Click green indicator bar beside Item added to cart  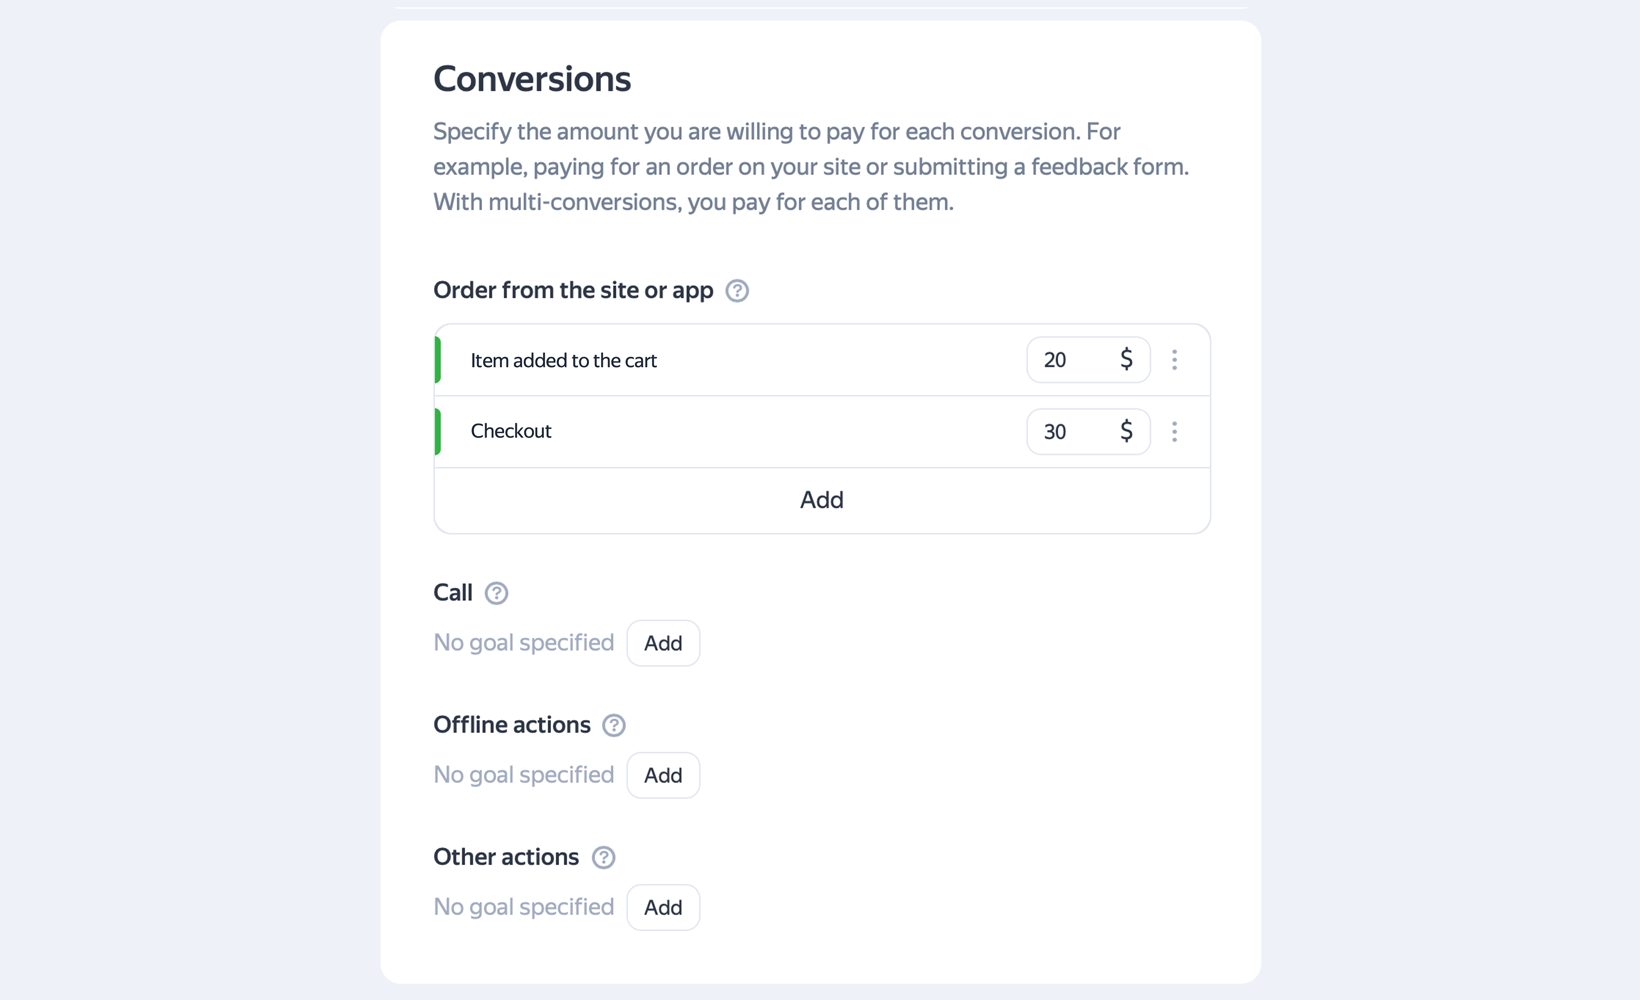click(x=438, y=360)
